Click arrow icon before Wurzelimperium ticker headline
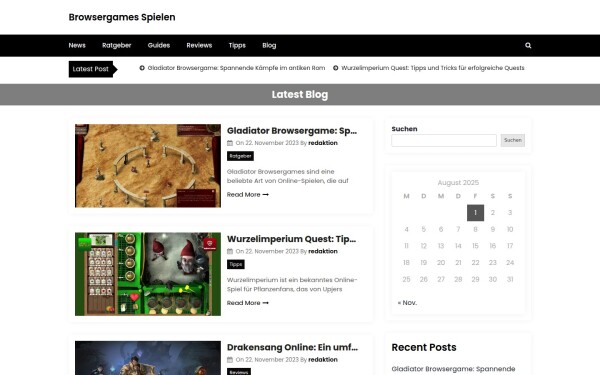 (x=336, y=68)
